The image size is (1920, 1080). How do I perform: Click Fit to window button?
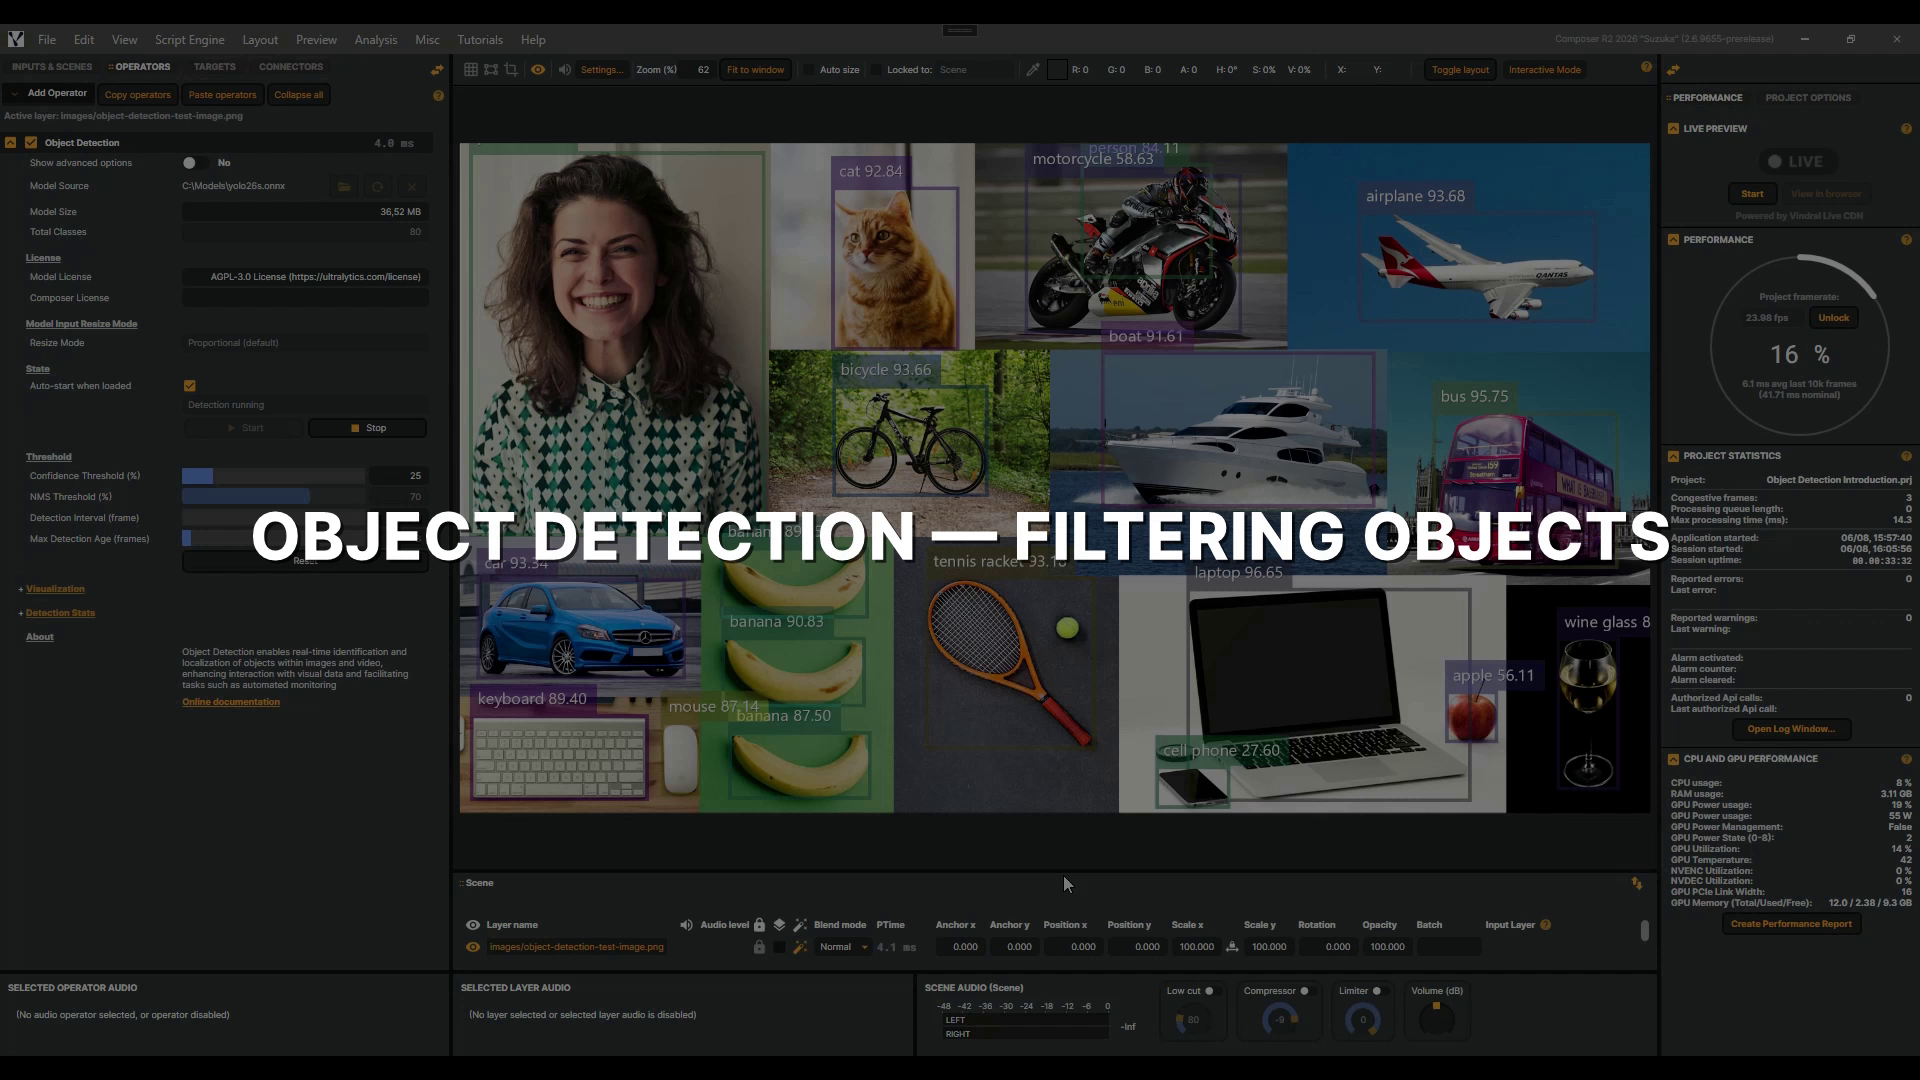click(755, 70)
